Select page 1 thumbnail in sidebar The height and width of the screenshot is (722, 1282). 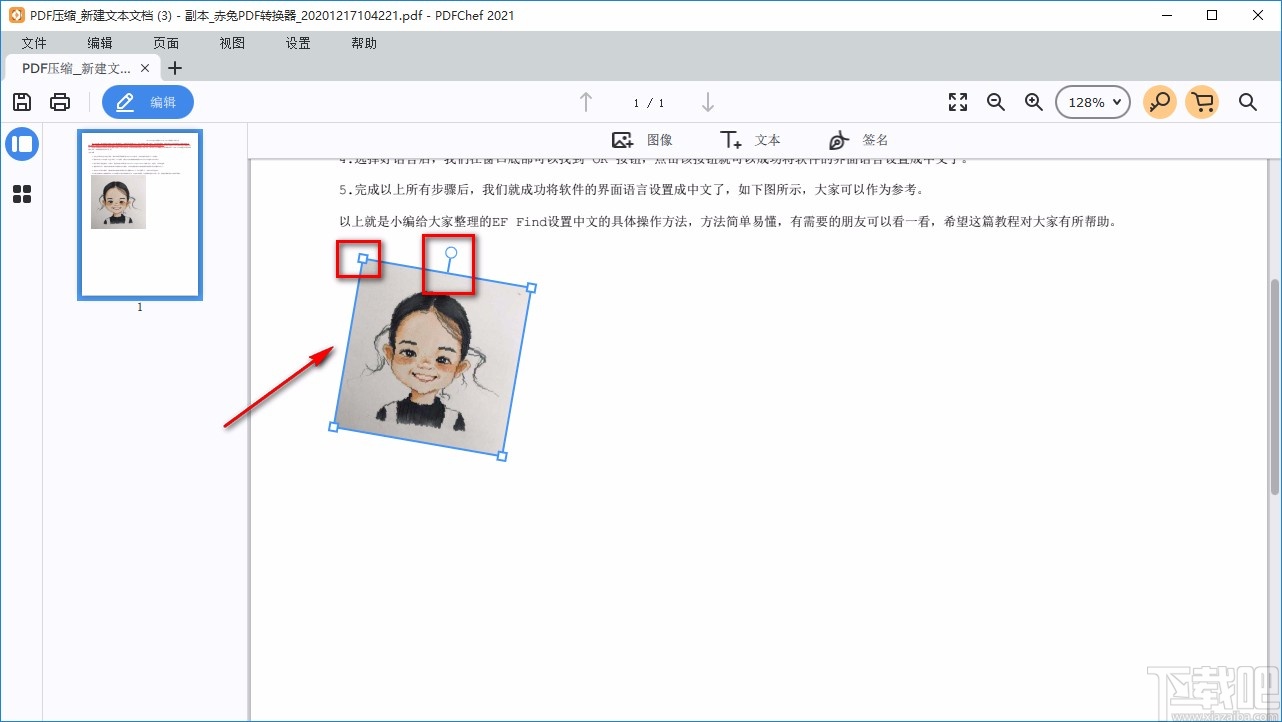[x=139, y=214]
